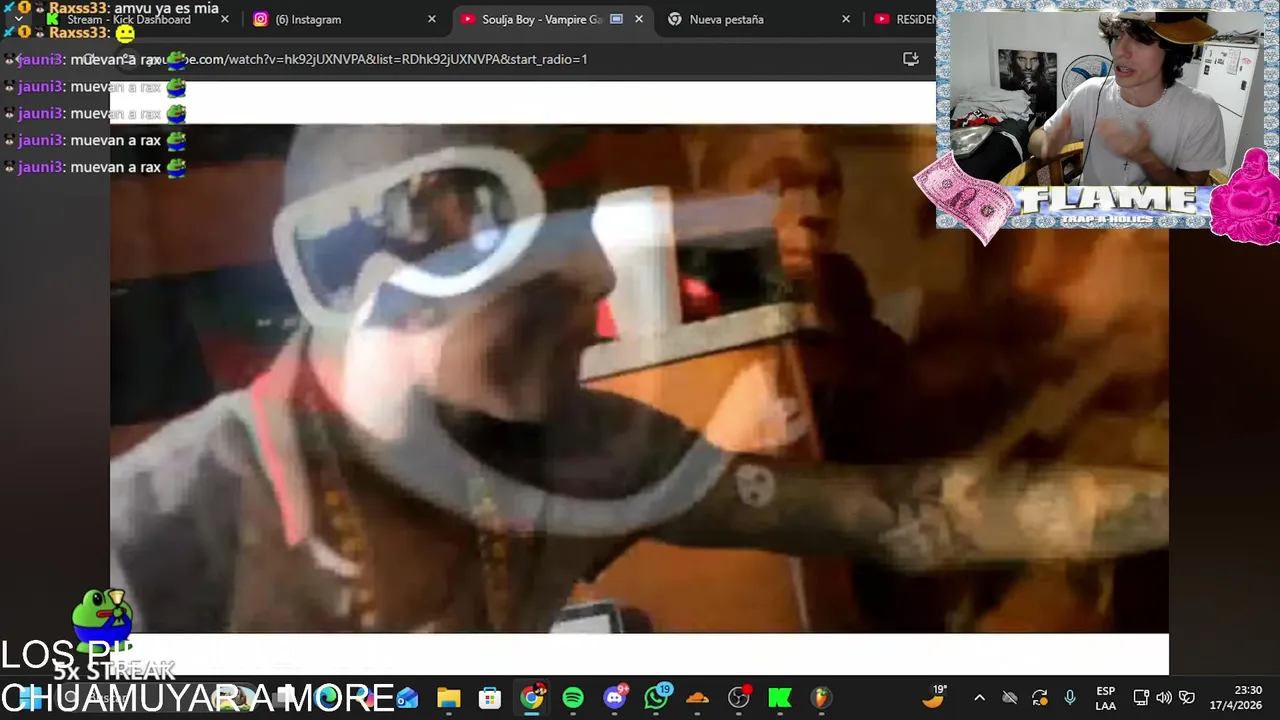Image resolution: width=1280 pixels, height=720 pixels.
Task: Open File Explorer from the taskbar
Action: (448, 698)
